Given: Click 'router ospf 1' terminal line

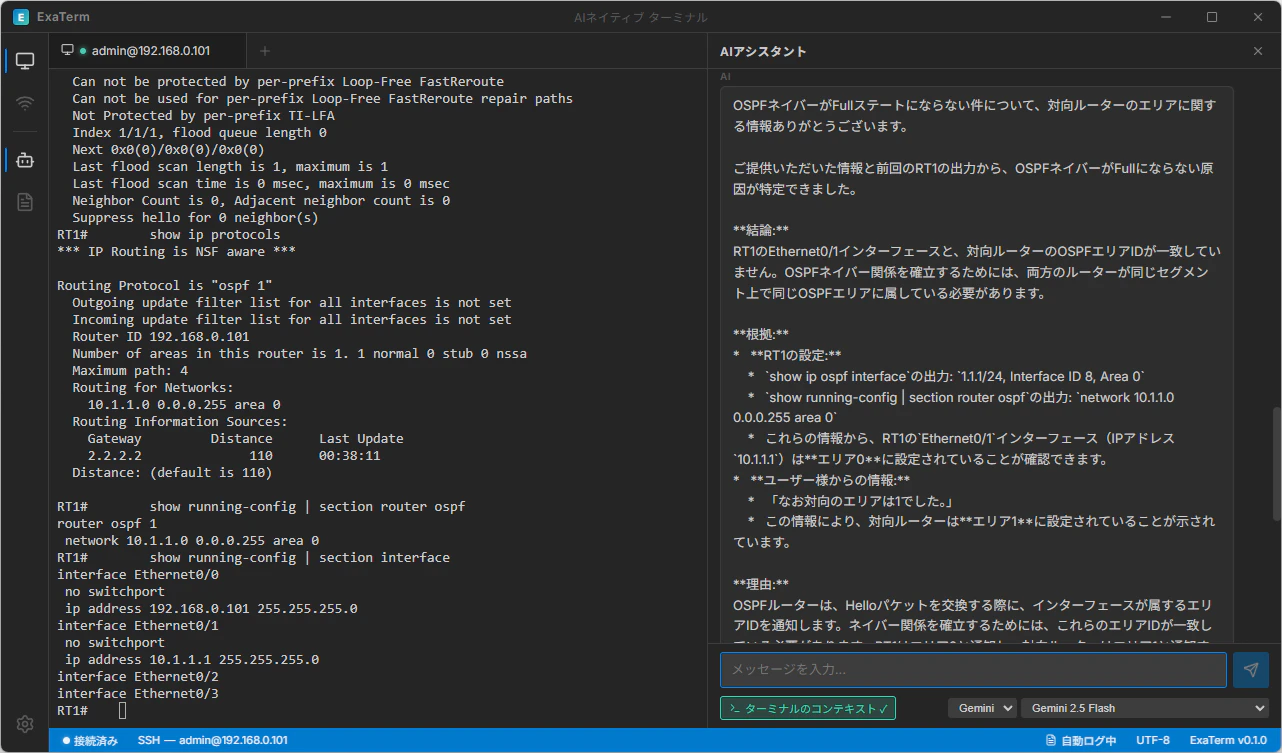Looking at the screenshot, I should (107, 523).
